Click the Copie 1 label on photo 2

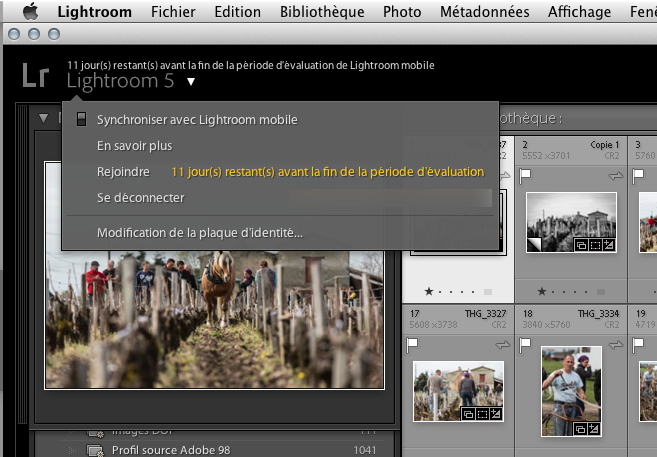coord(605,145)
